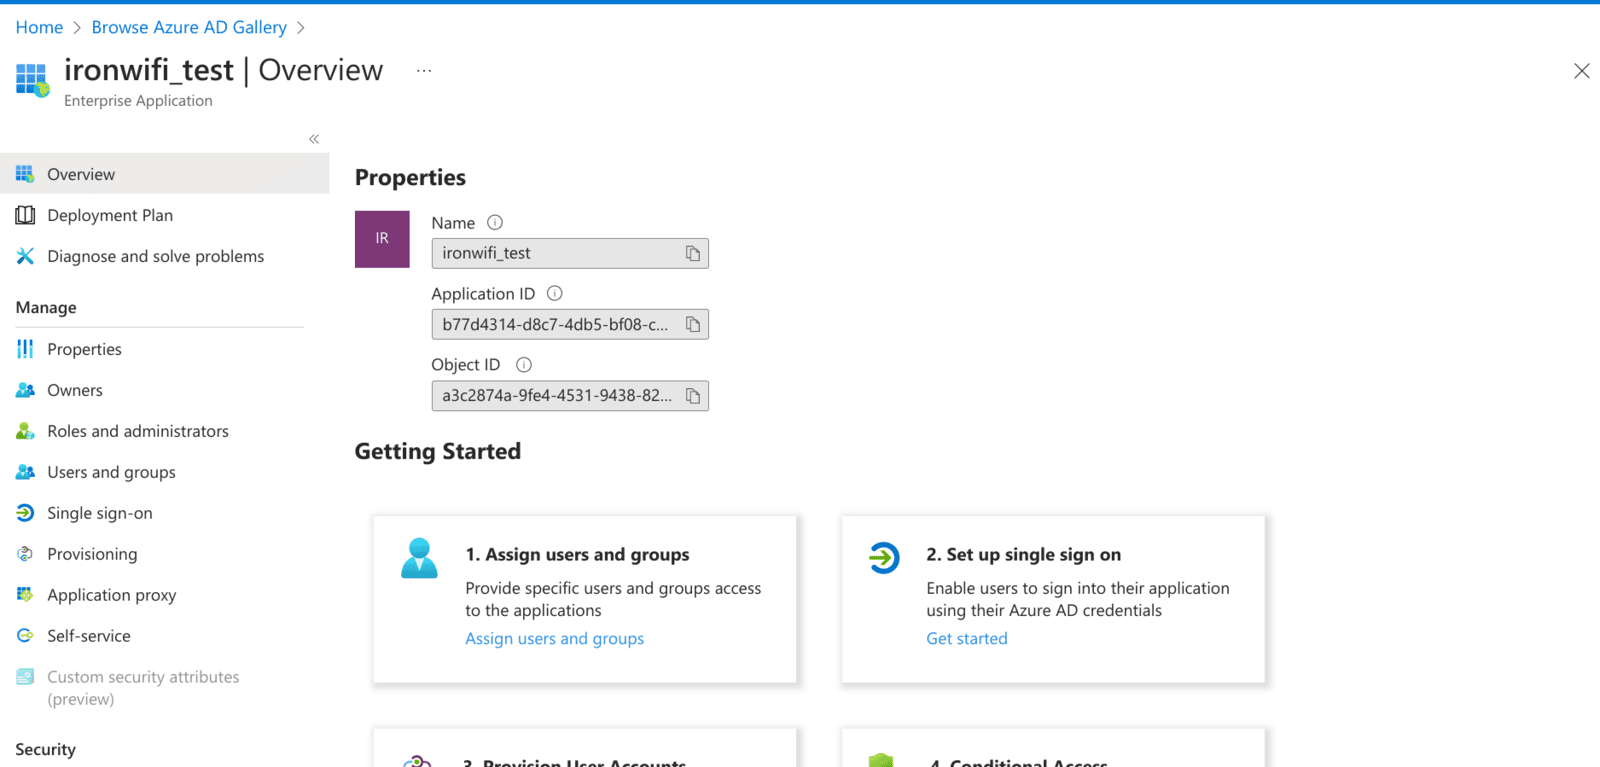Viewport: 1600px width, 767px height.
Task: Show info tooltip next to Object ID
Action: [524, 365]
